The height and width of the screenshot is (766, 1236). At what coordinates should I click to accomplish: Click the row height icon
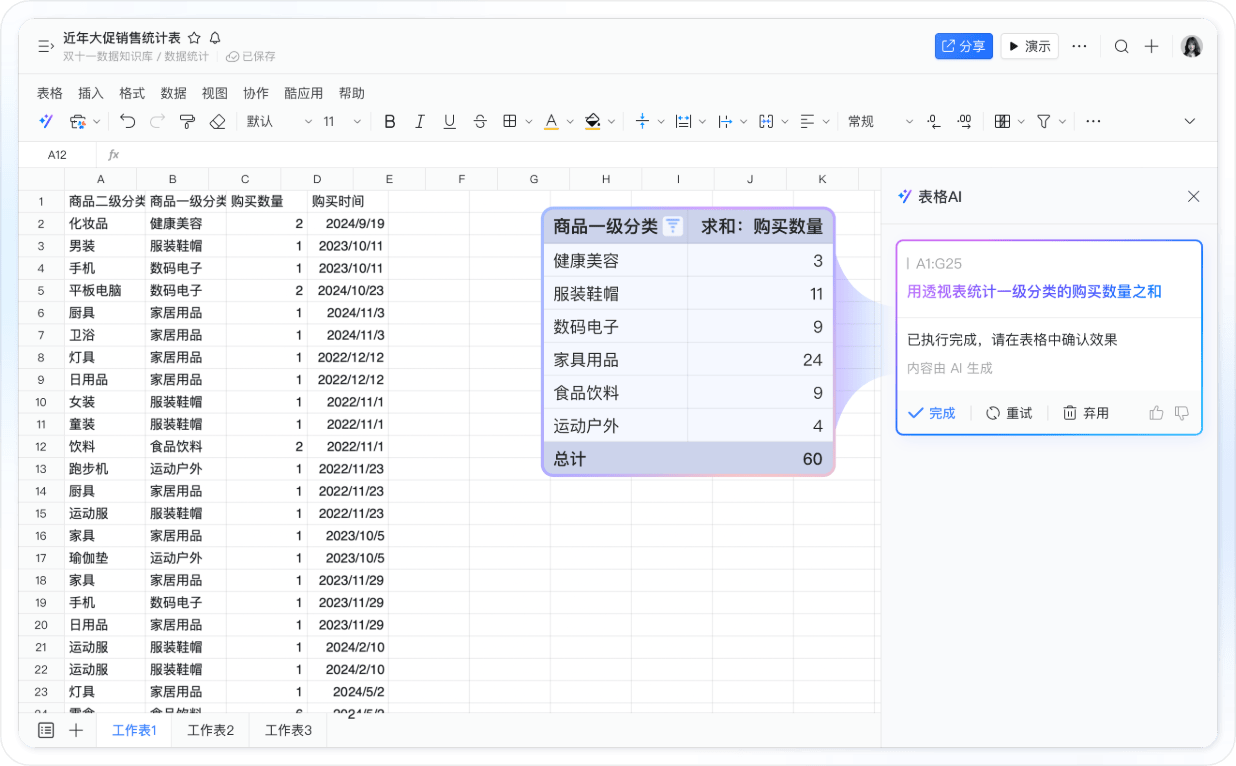click(x=684, y=121)
